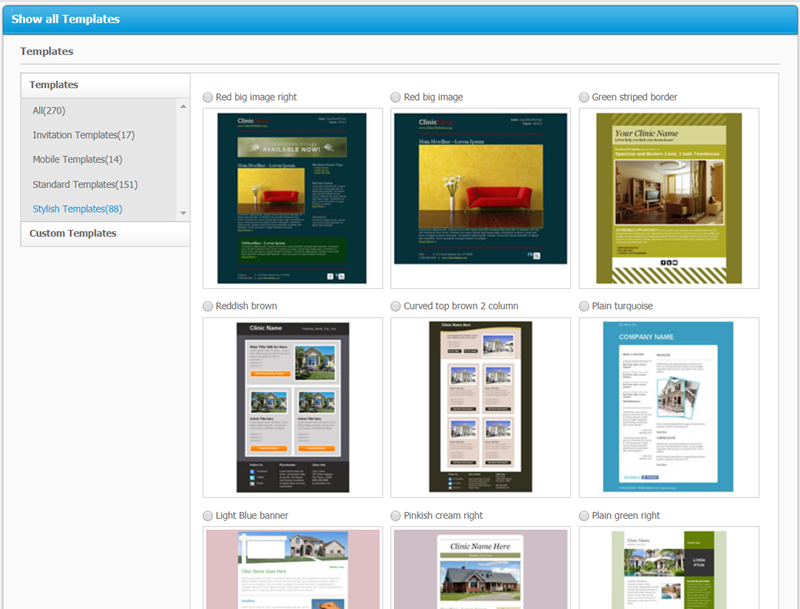Click the category list scroll up arrow
The image size is (800, 609).
coord(183,107)
